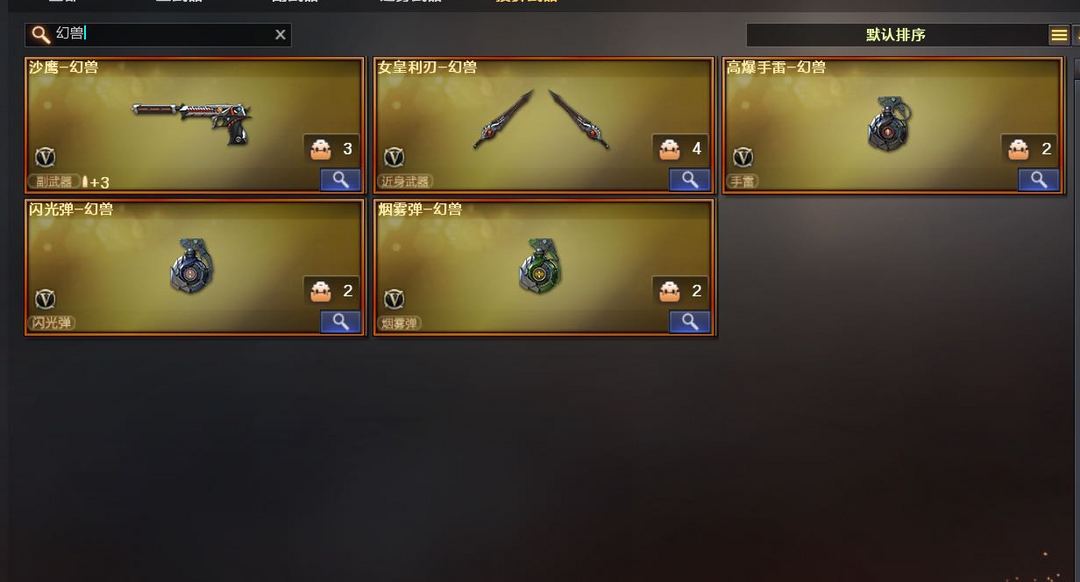
Task: Pick the green 烟雾弹-幻兽 grenade image
Action: (540, 266)
